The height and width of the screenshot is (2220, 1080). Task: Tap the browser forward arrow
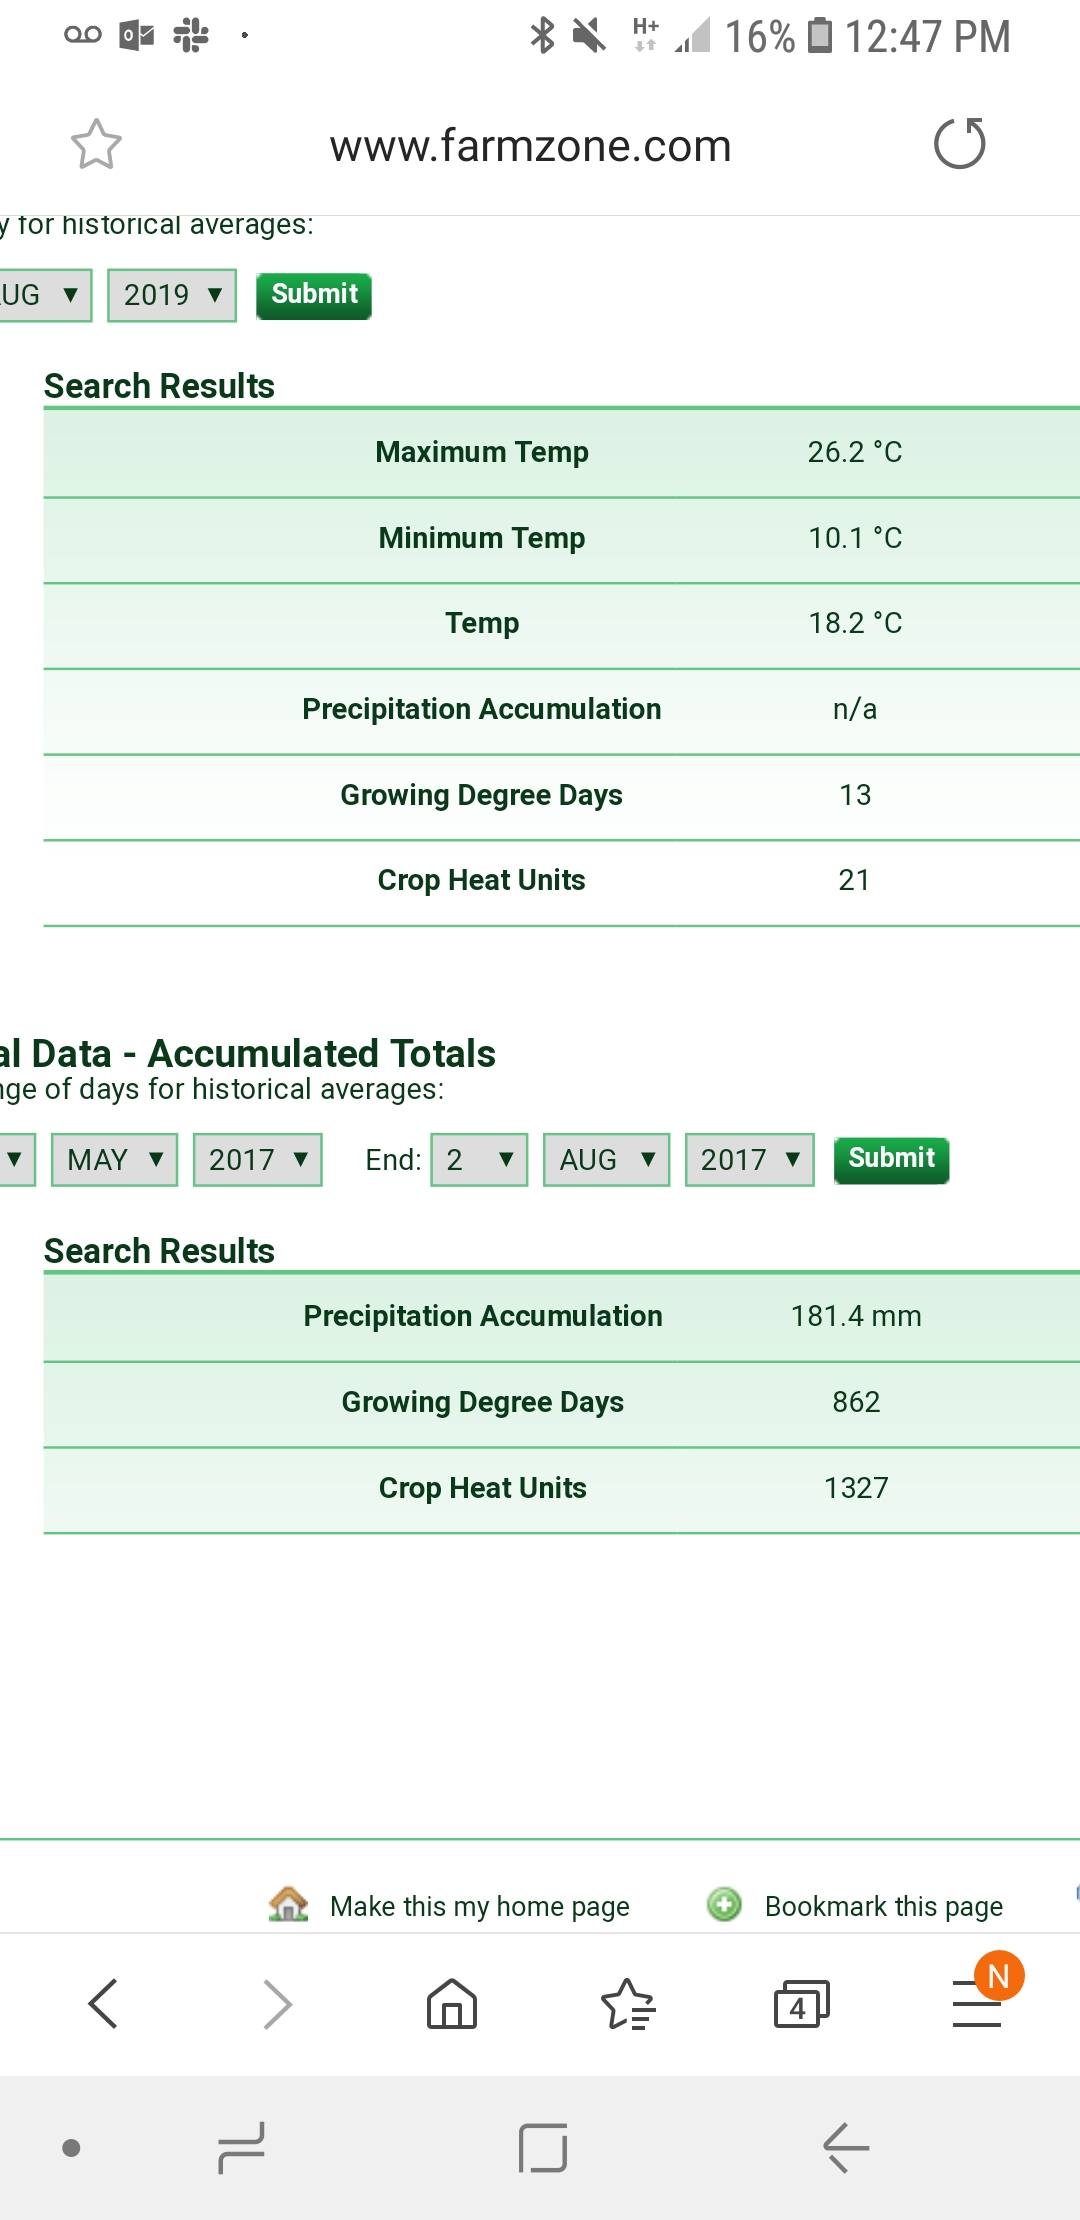(277, 2003)
